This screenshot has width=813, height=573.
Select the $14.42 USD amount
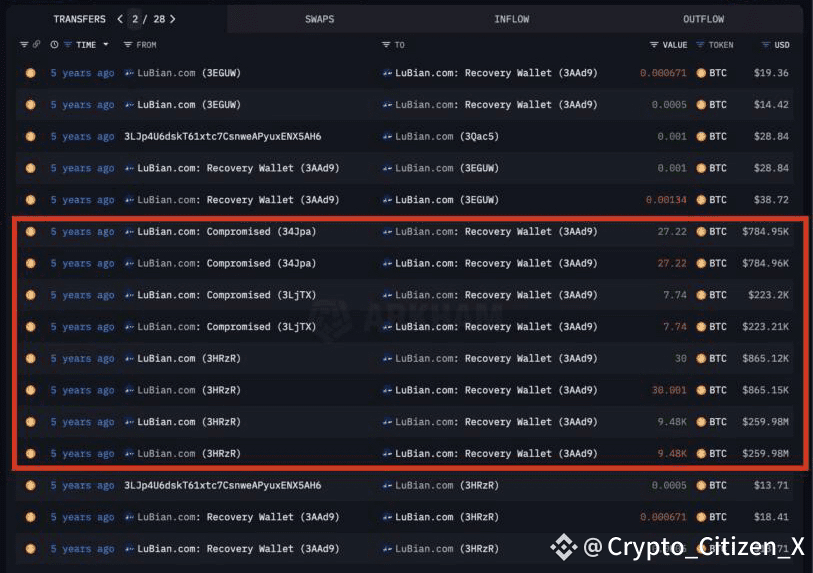(771, 104)
